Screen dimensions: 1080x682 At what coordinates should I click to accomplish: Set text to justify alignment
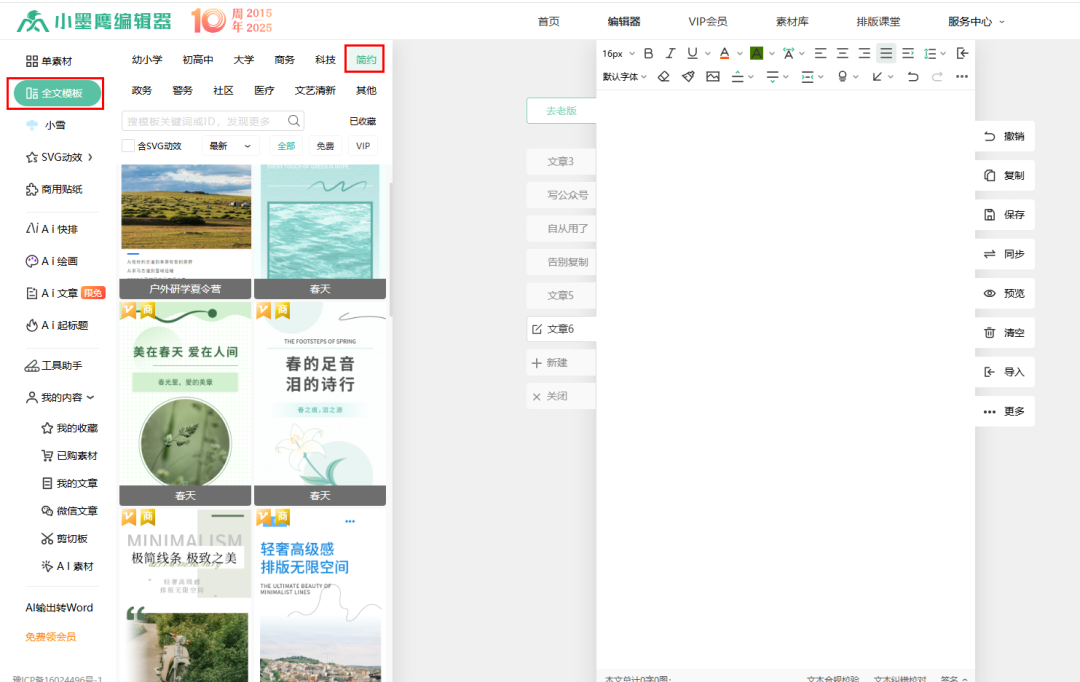click(886, 53)
